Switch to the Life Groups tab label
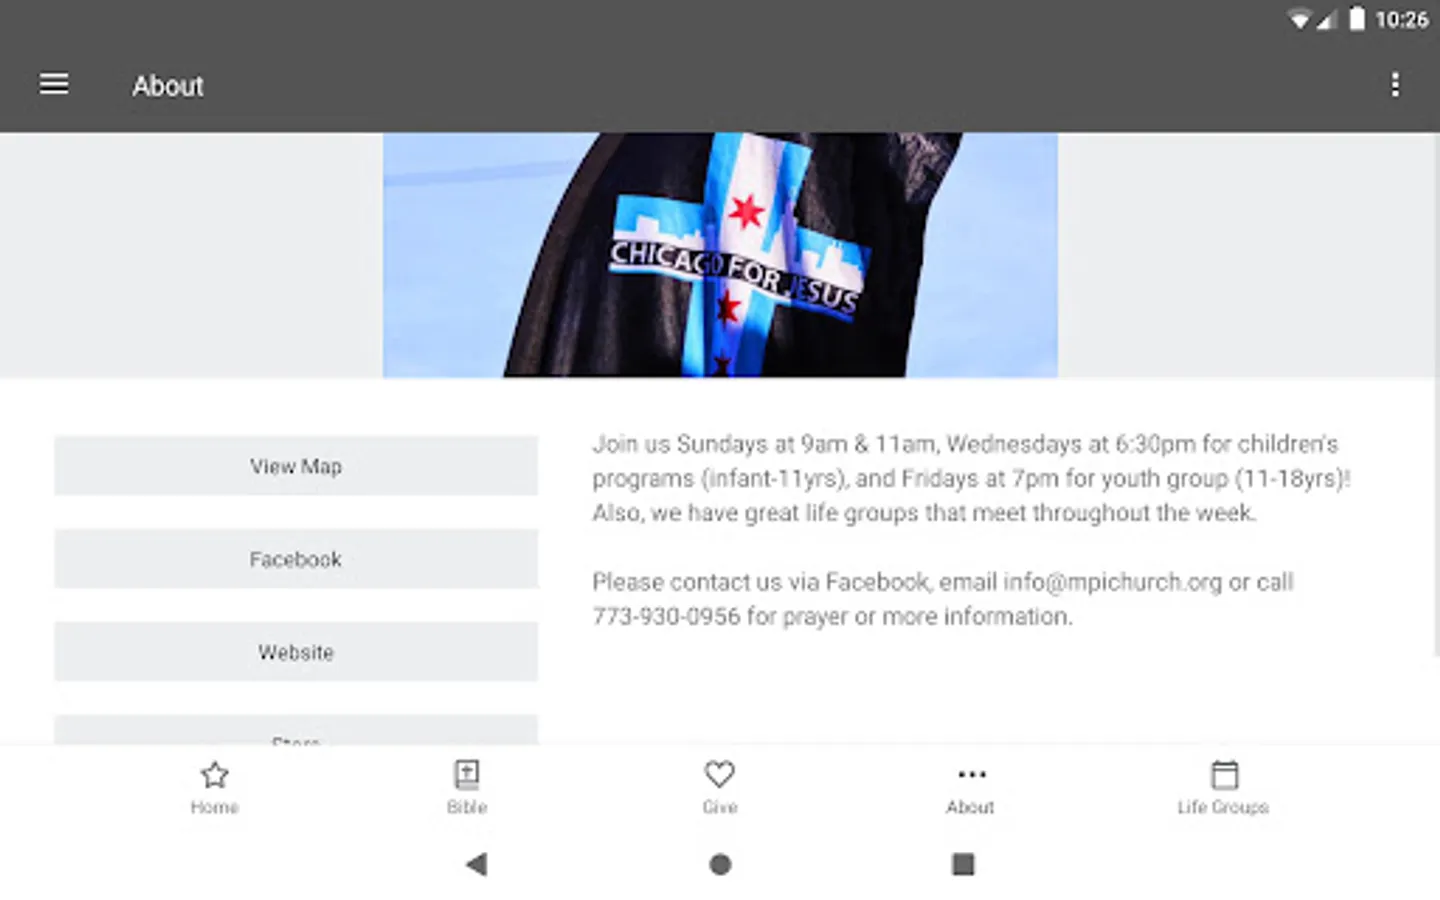This screenshot has width=1440, height=900. (x=1223, y=807)
